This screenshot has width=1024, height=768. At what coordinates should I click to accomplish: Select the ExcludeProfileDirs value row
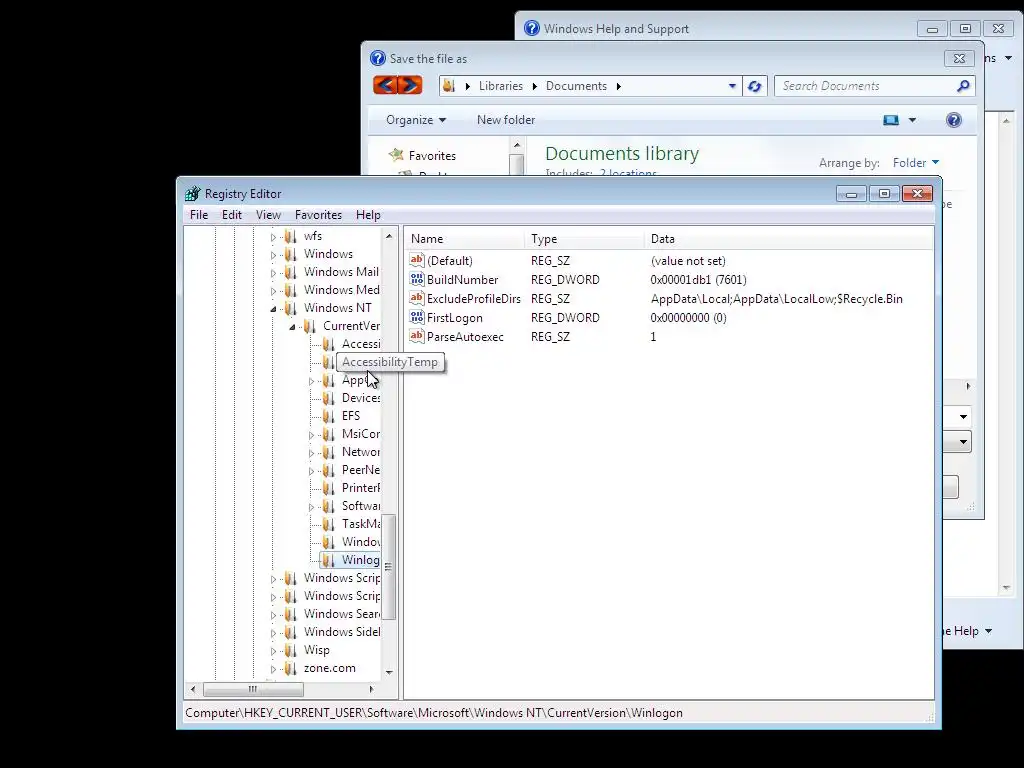(x=669, y=298)
